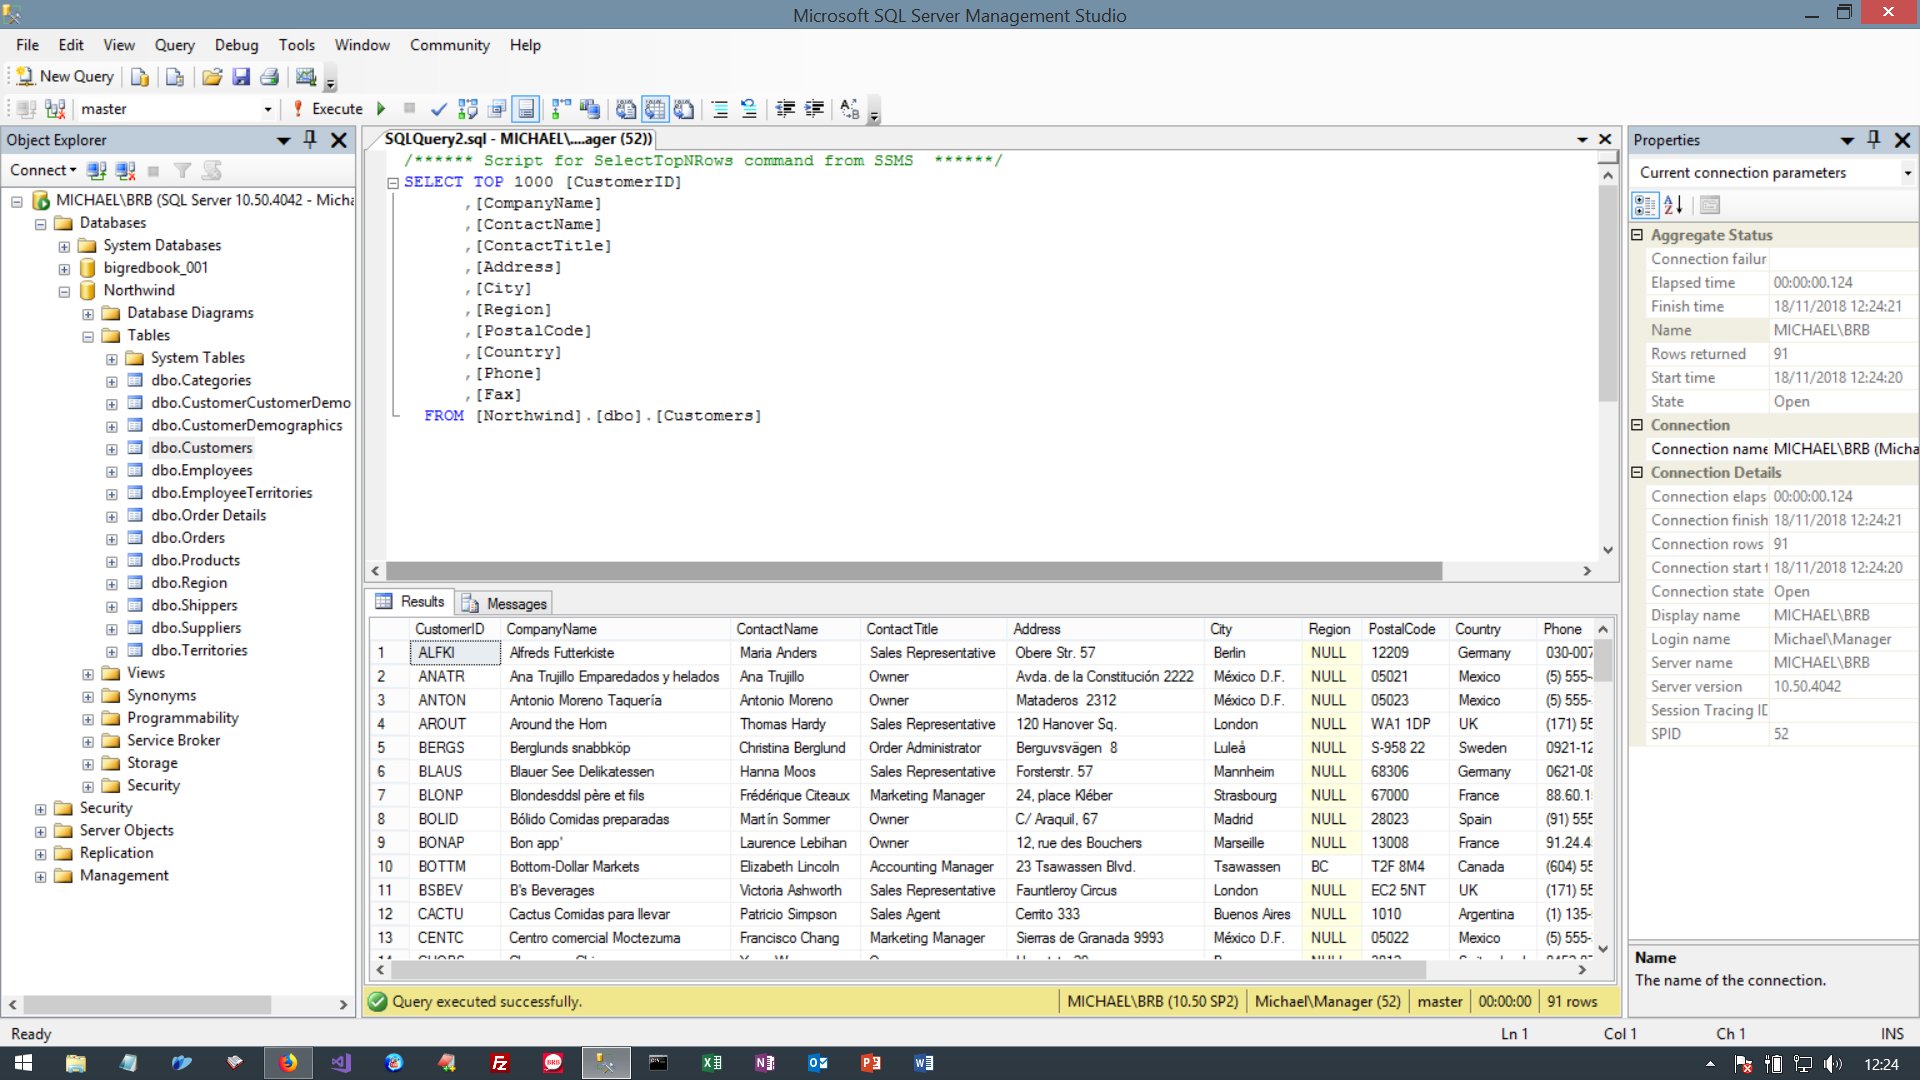Image resolution: width=1920 pixels, height=1080 pixels.
Task: Click the CompanyName column header
Action: coord(616,629)
